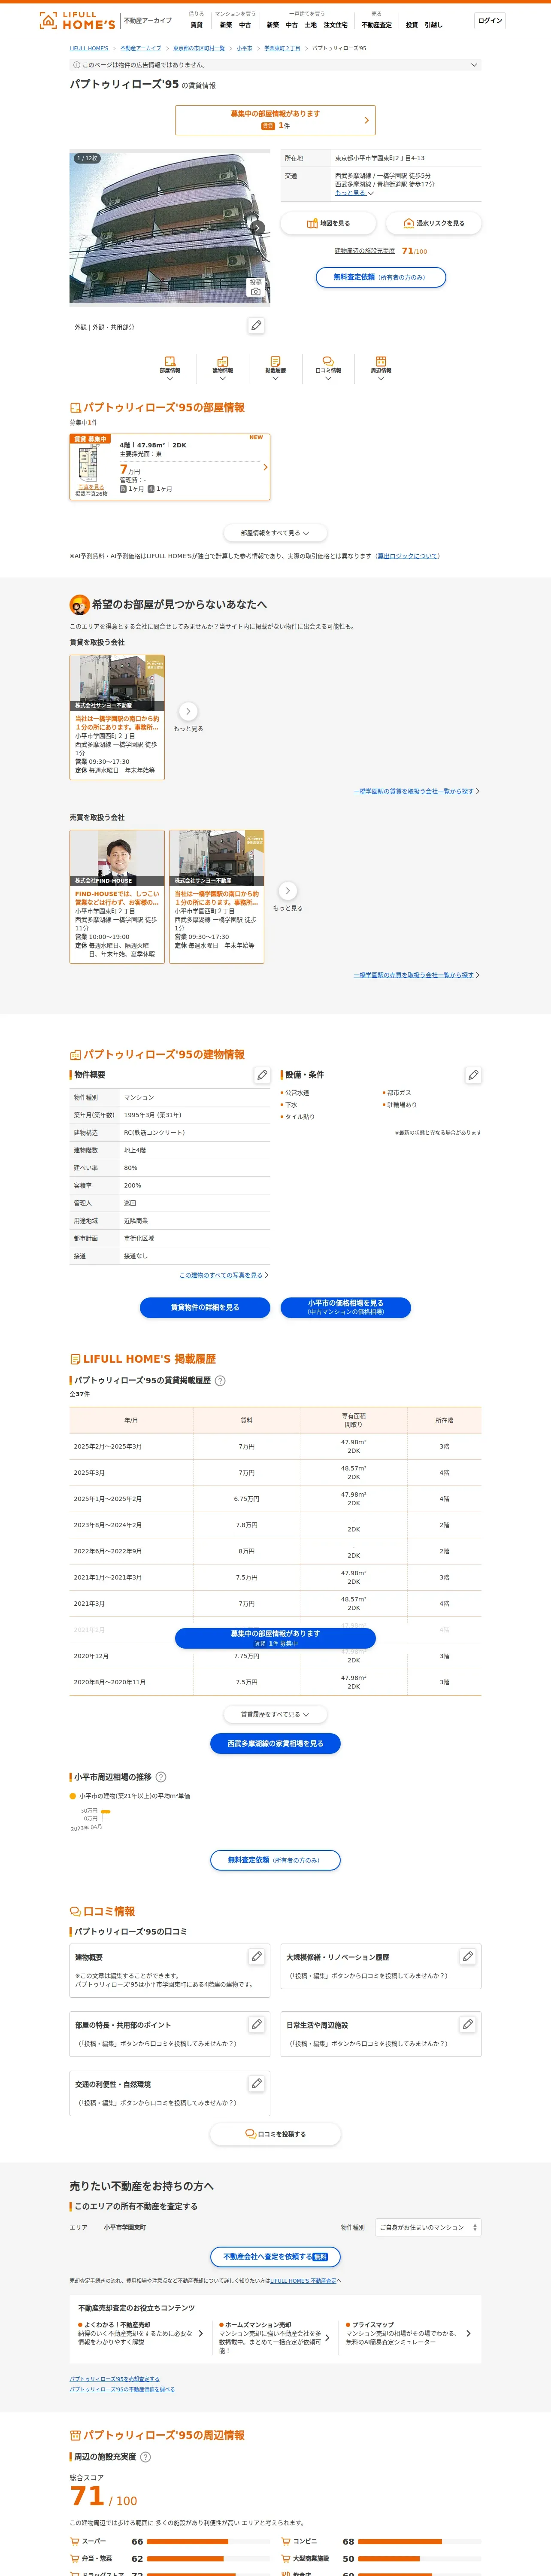Click help icon beside 周辺の施設充実度
The width and height of the screenshot is (551, 2576).
145,2457
